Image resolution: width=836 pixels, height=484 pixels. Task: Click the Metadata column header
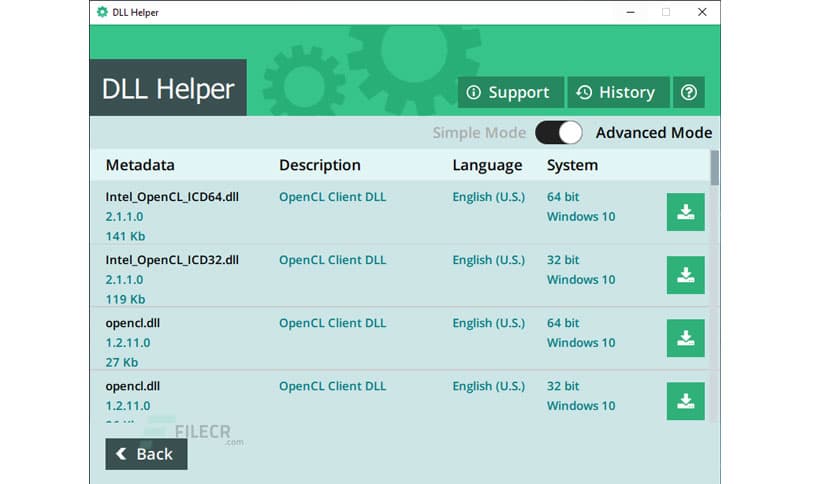[x=140, y=165]
